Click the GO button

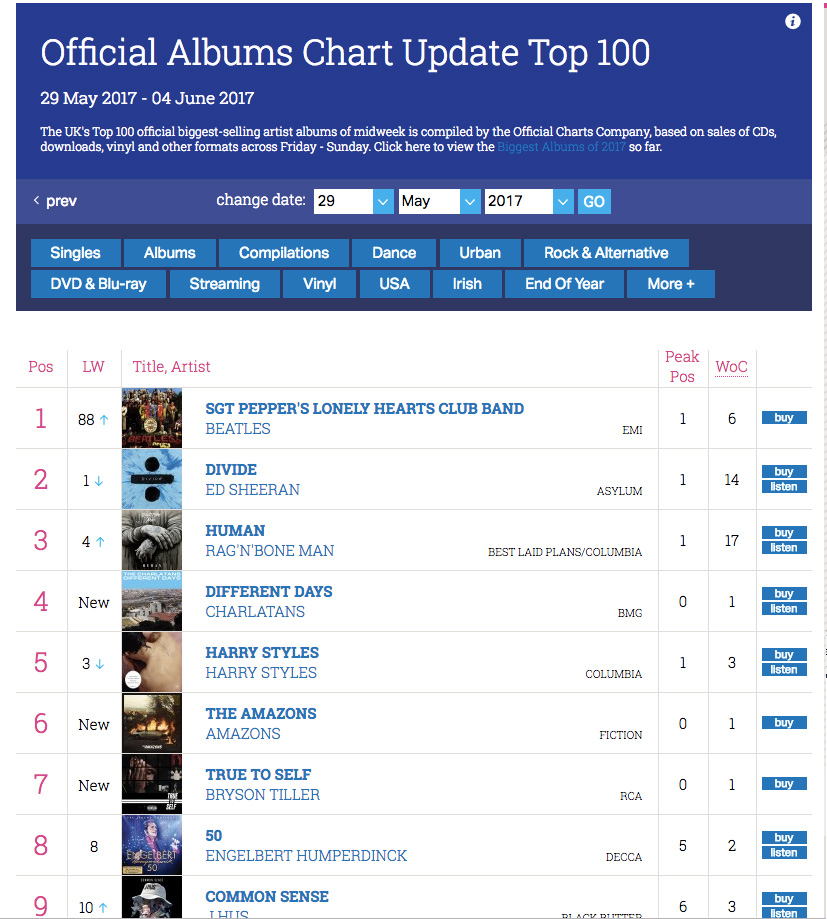[594, 202]
